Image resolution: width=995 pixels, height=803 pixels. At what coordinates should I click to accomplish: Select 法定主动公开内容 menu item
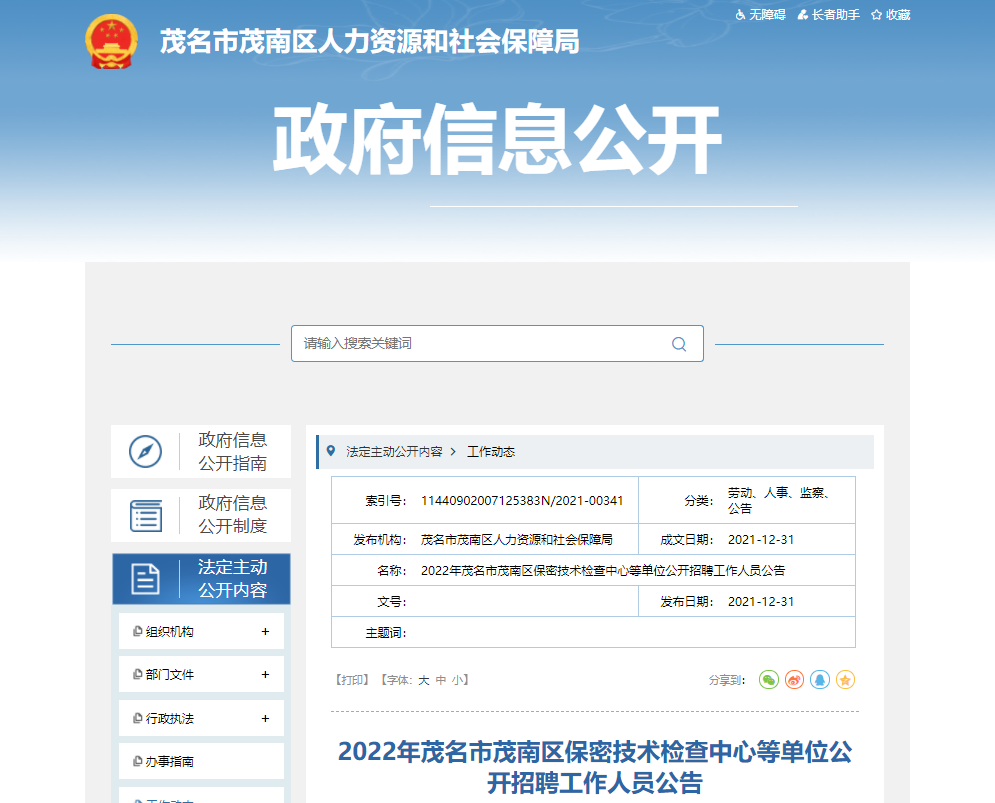tap(201, 579)
